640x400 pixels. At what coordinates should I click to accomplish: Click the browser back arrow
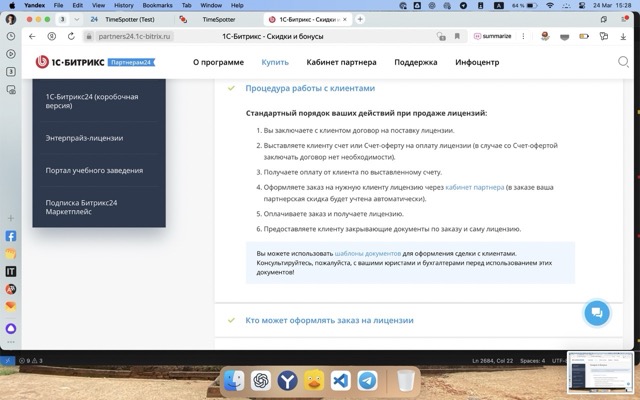click(x=34, y=35)
